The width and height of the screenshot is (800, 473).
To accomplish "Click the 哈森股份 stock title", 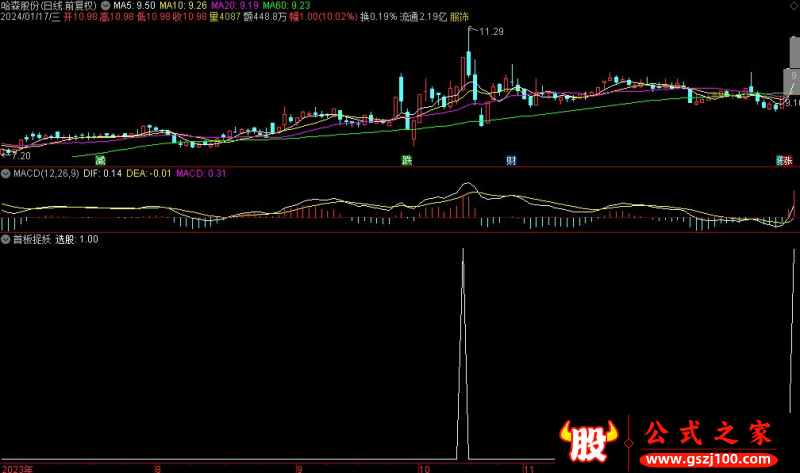I will pos(22,5).
